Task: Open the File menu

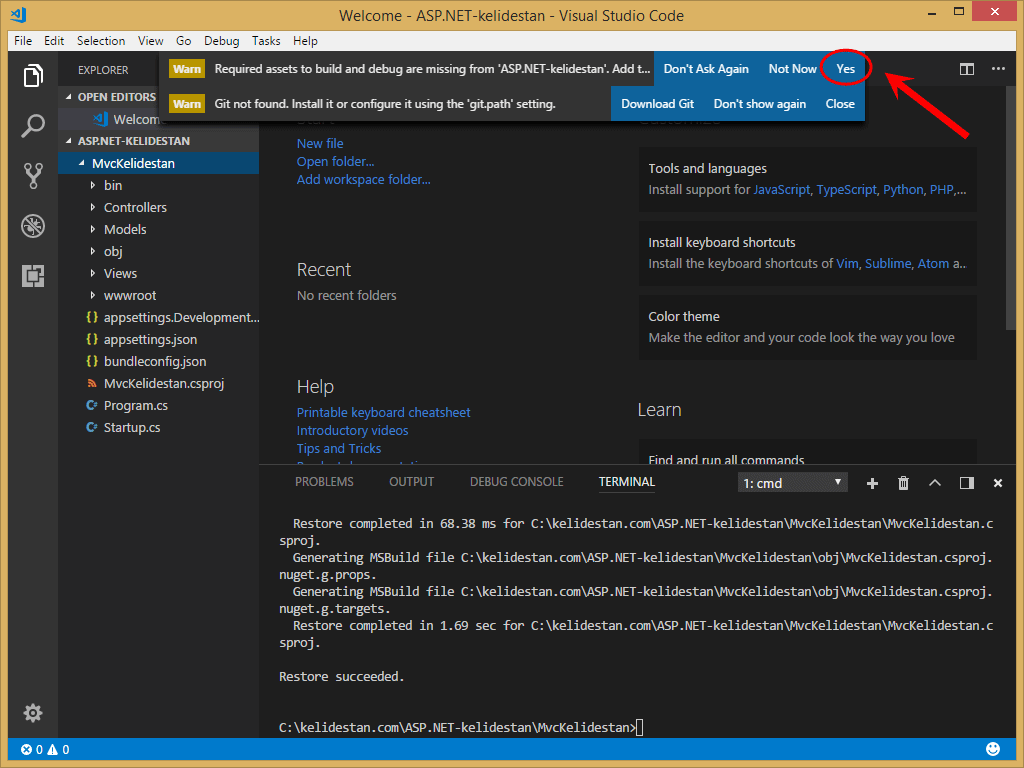Action: pyautogui.click(x=23, y=40)
